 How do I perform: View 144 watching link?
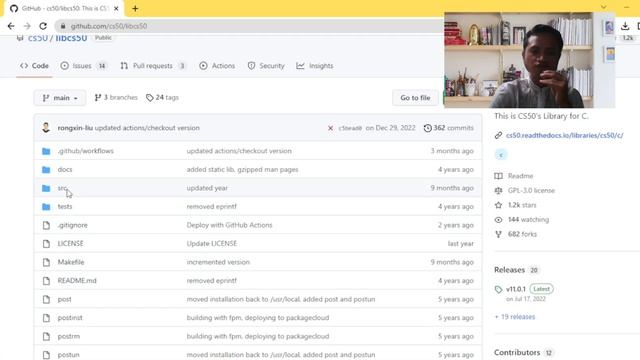[522, 220]
